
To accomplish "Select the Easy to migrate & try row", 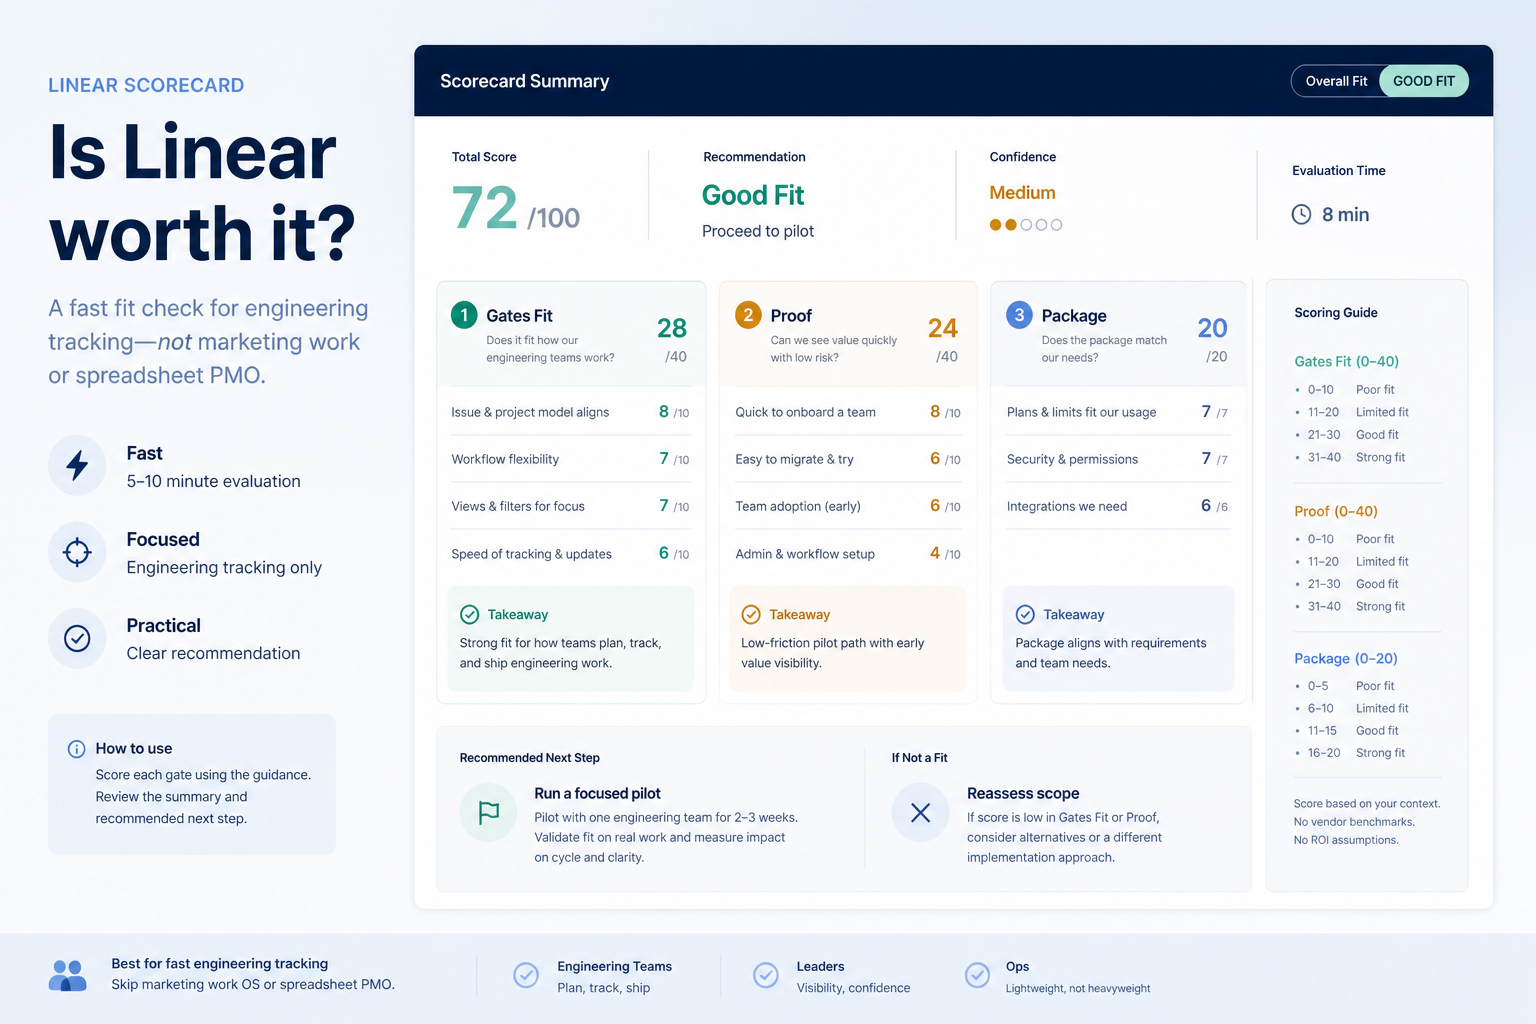I will coord(848,459).
